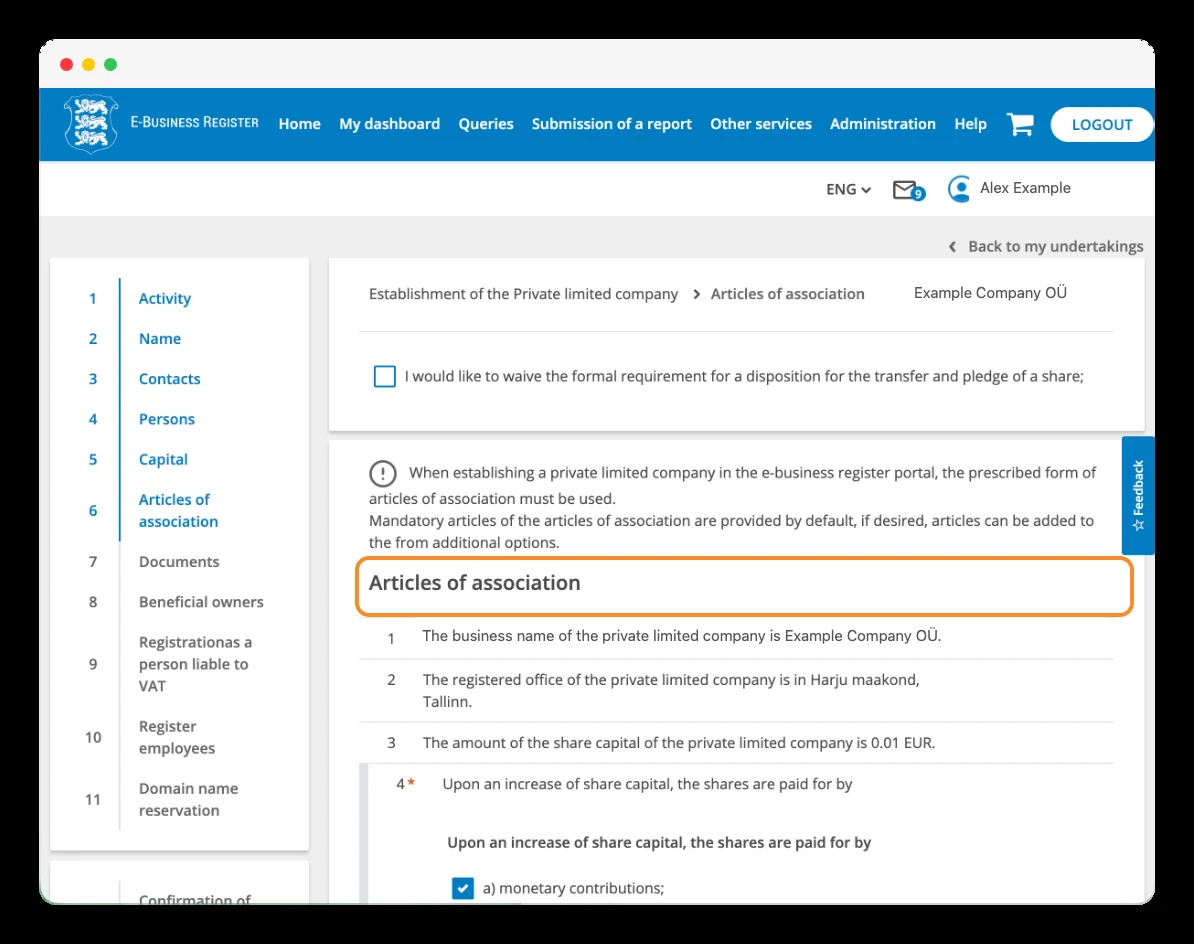This screenshot has width=1194, height=944.
Task: Click the E-Business Register title text
Action: pos(194,123)
